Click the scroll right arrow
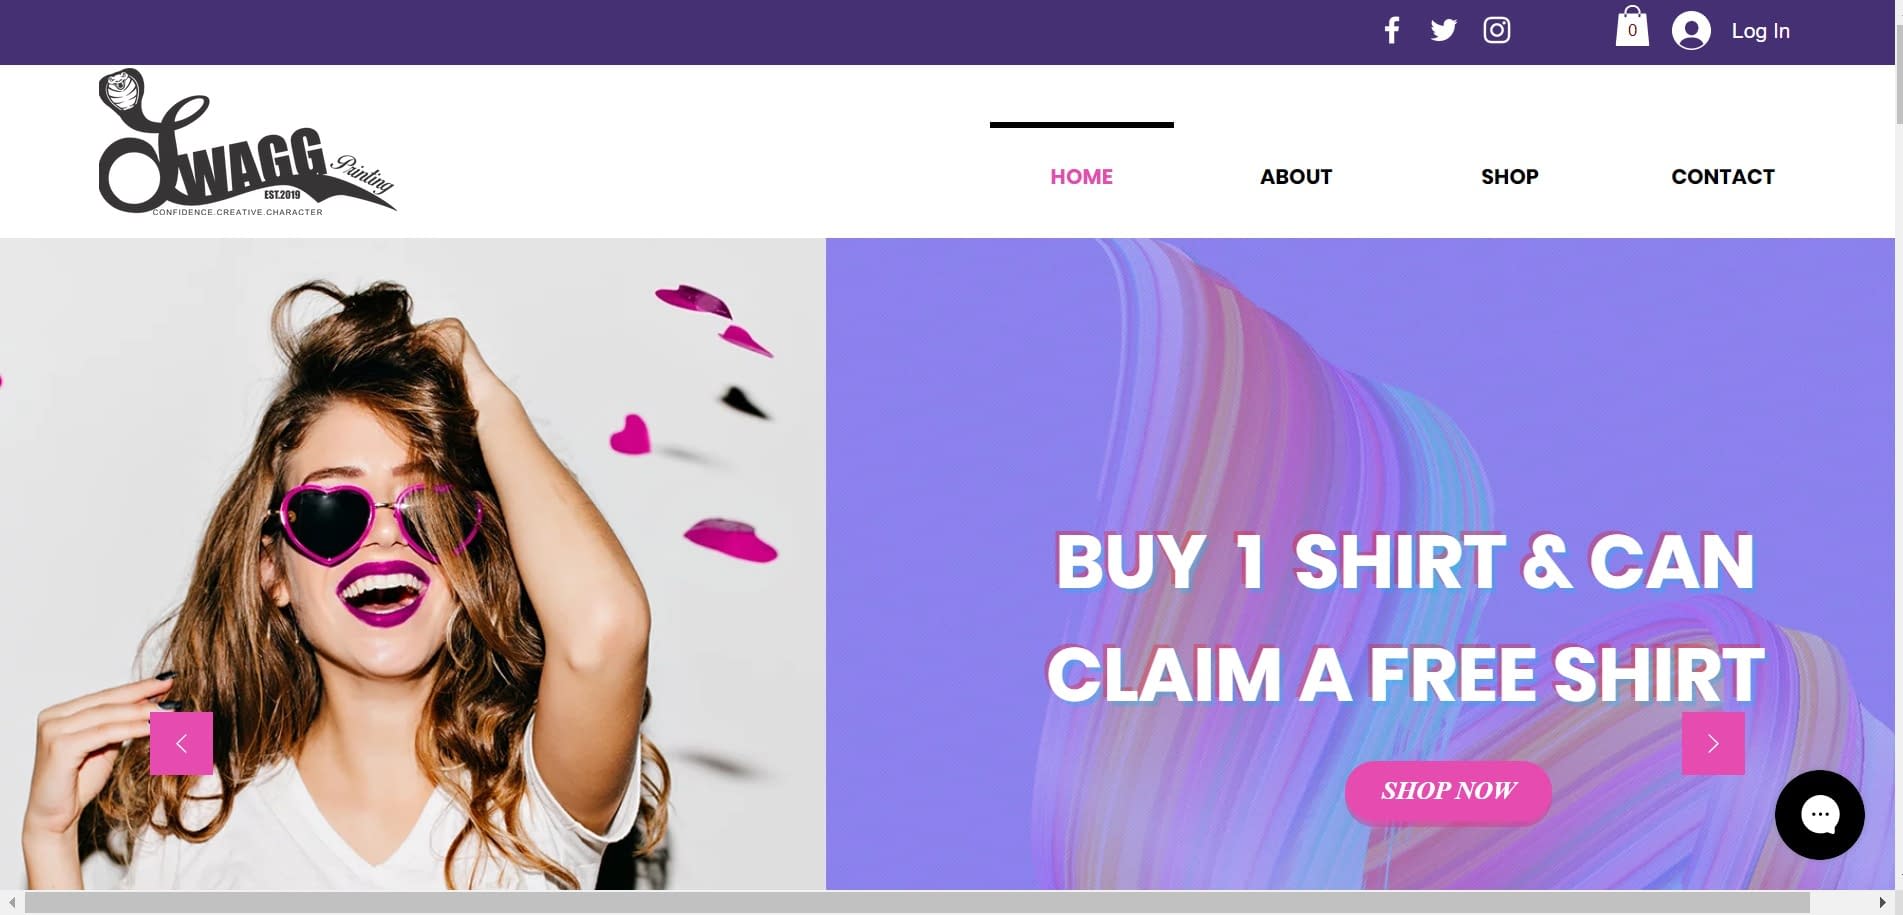 [x=1882, y=903]
